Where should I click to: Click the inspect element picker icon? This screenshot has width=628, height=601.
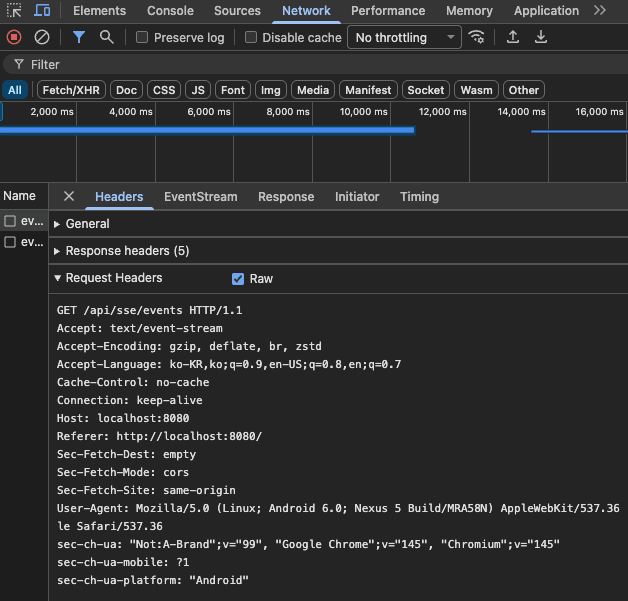pyautogui.click(x=15, y=11)
